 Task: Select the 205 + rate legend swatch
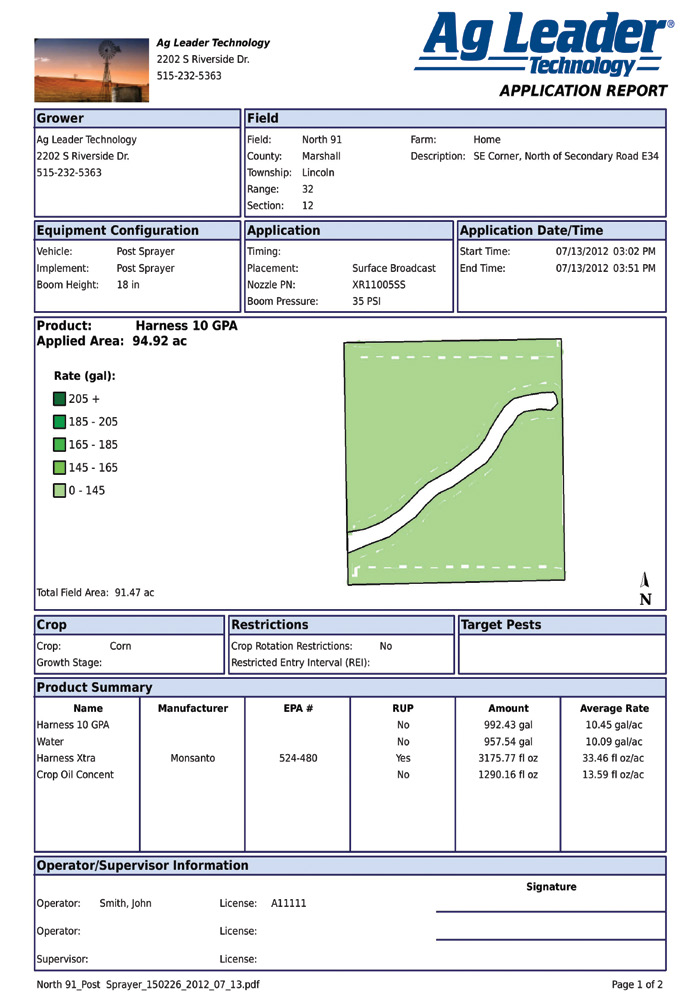59,399
